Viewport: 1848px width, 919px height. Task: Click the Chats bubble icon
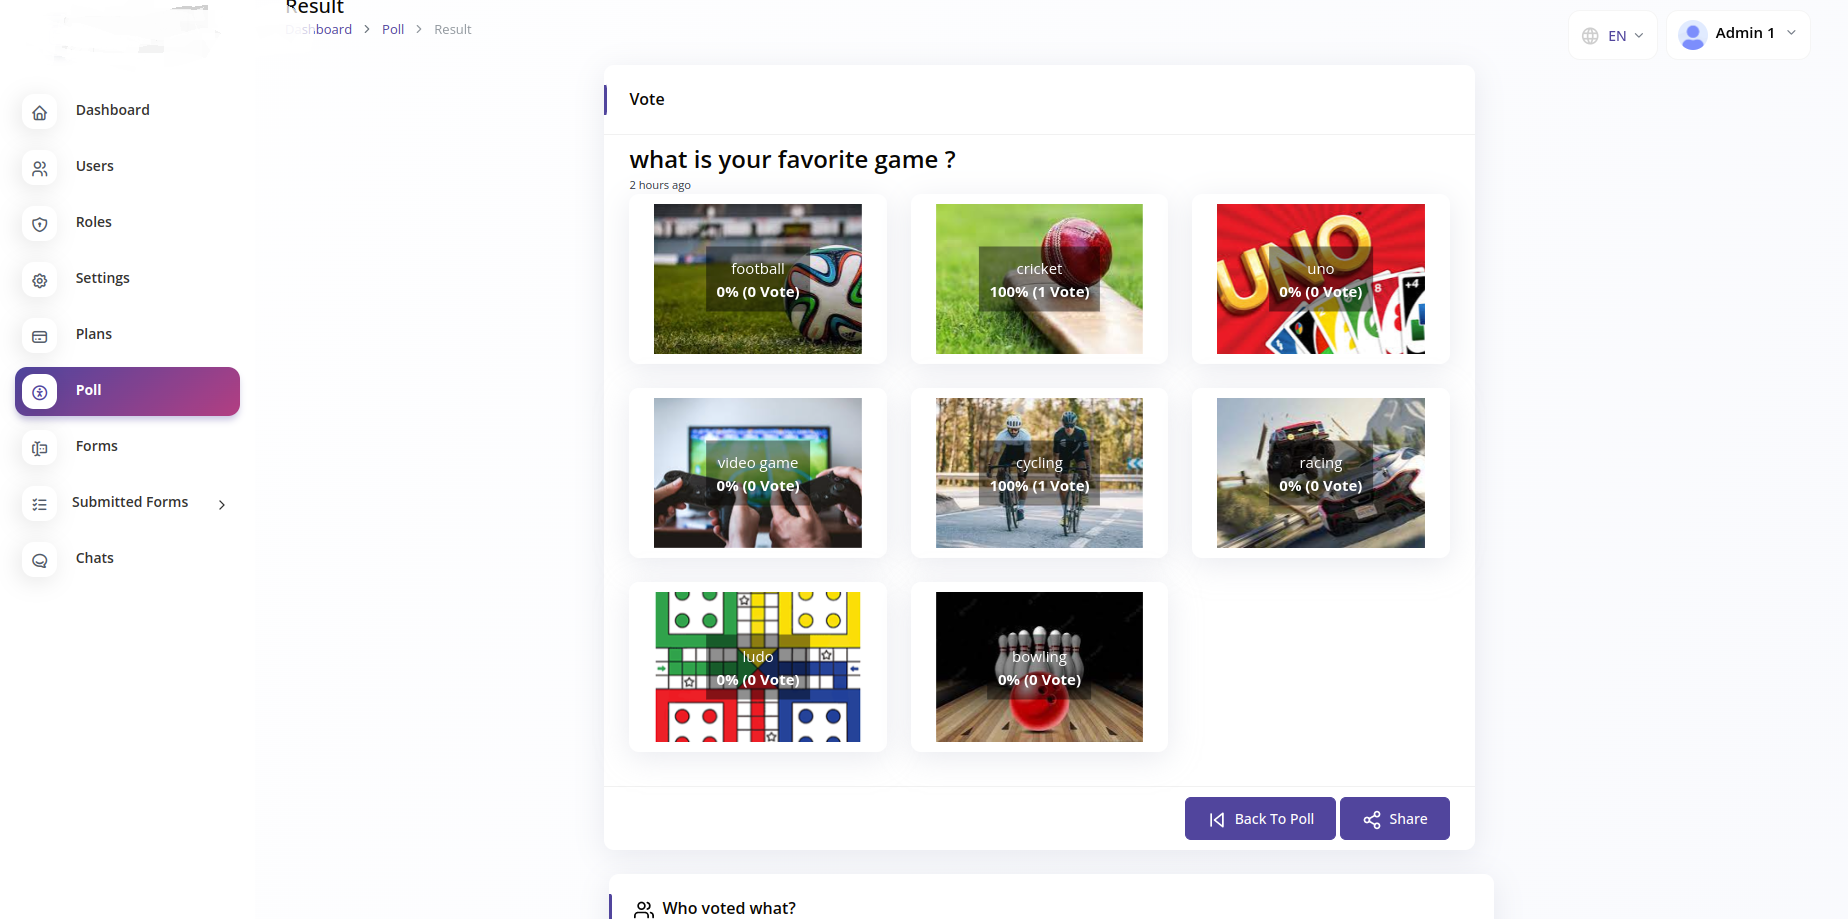point(40,560)
